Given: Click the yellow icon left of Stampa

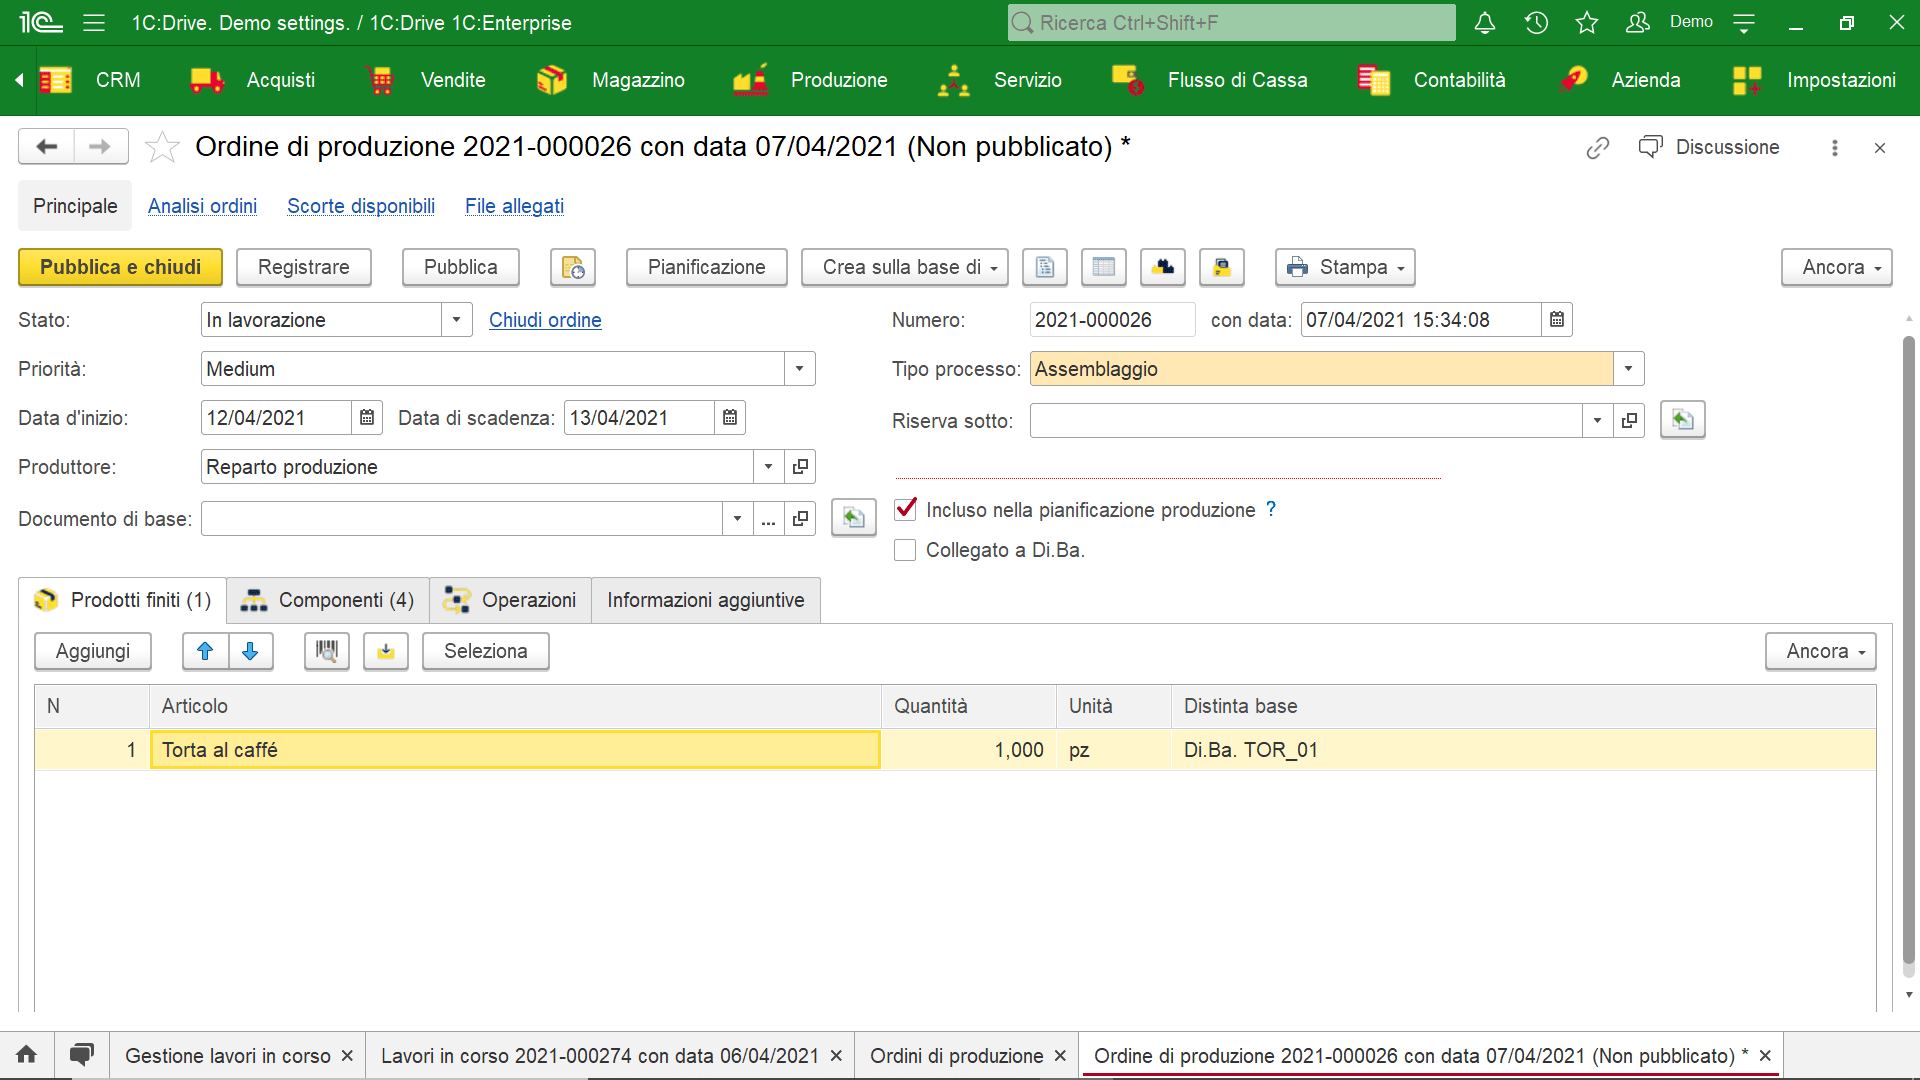Looking at the screenshot, I should pos(1222,267).
